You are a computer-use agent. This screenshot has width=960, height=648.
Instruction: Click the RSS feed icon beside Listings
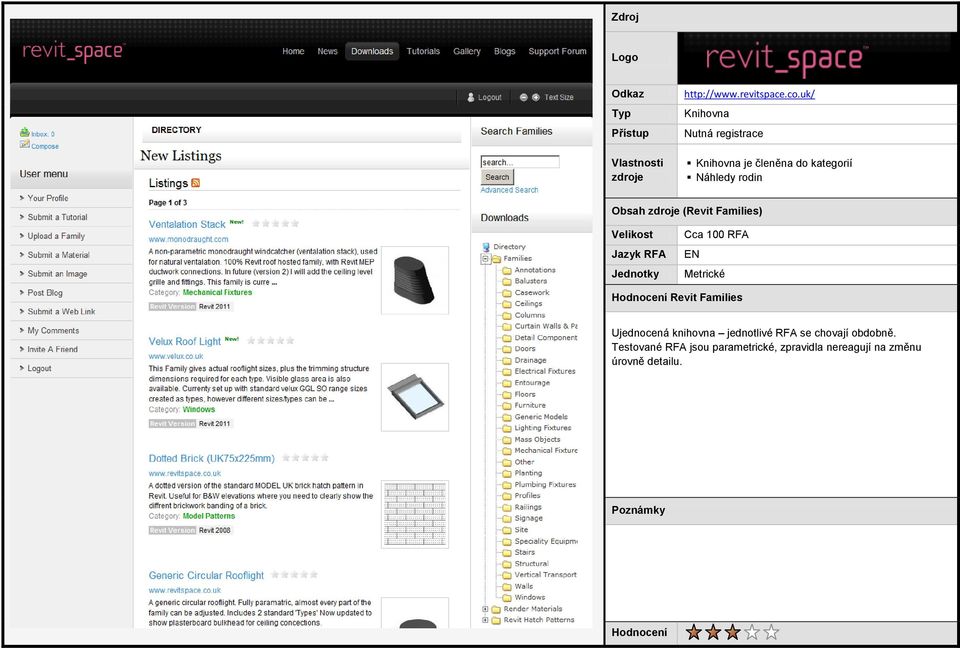click(x=195, y=183)
